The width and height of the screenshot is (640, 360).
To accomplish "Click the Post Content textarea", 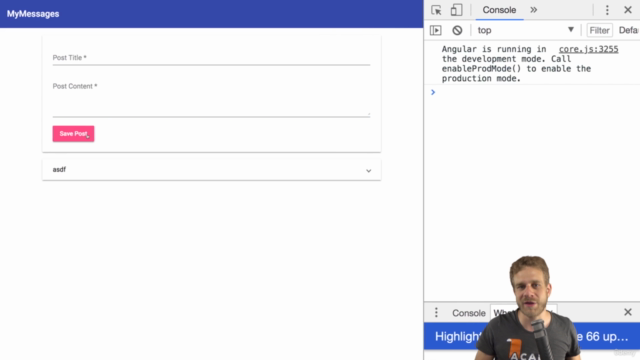I will [211, 99].
